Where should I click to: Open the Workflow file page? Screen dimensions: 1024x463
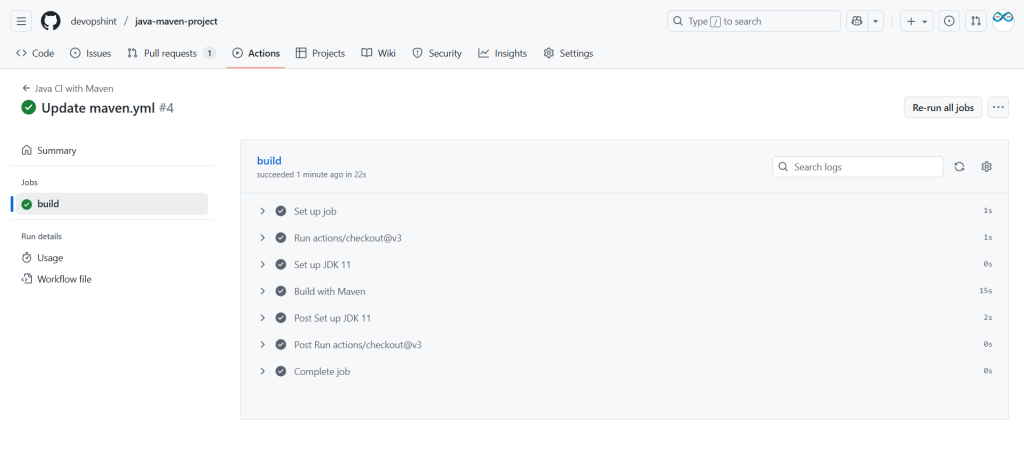(110, 279)
